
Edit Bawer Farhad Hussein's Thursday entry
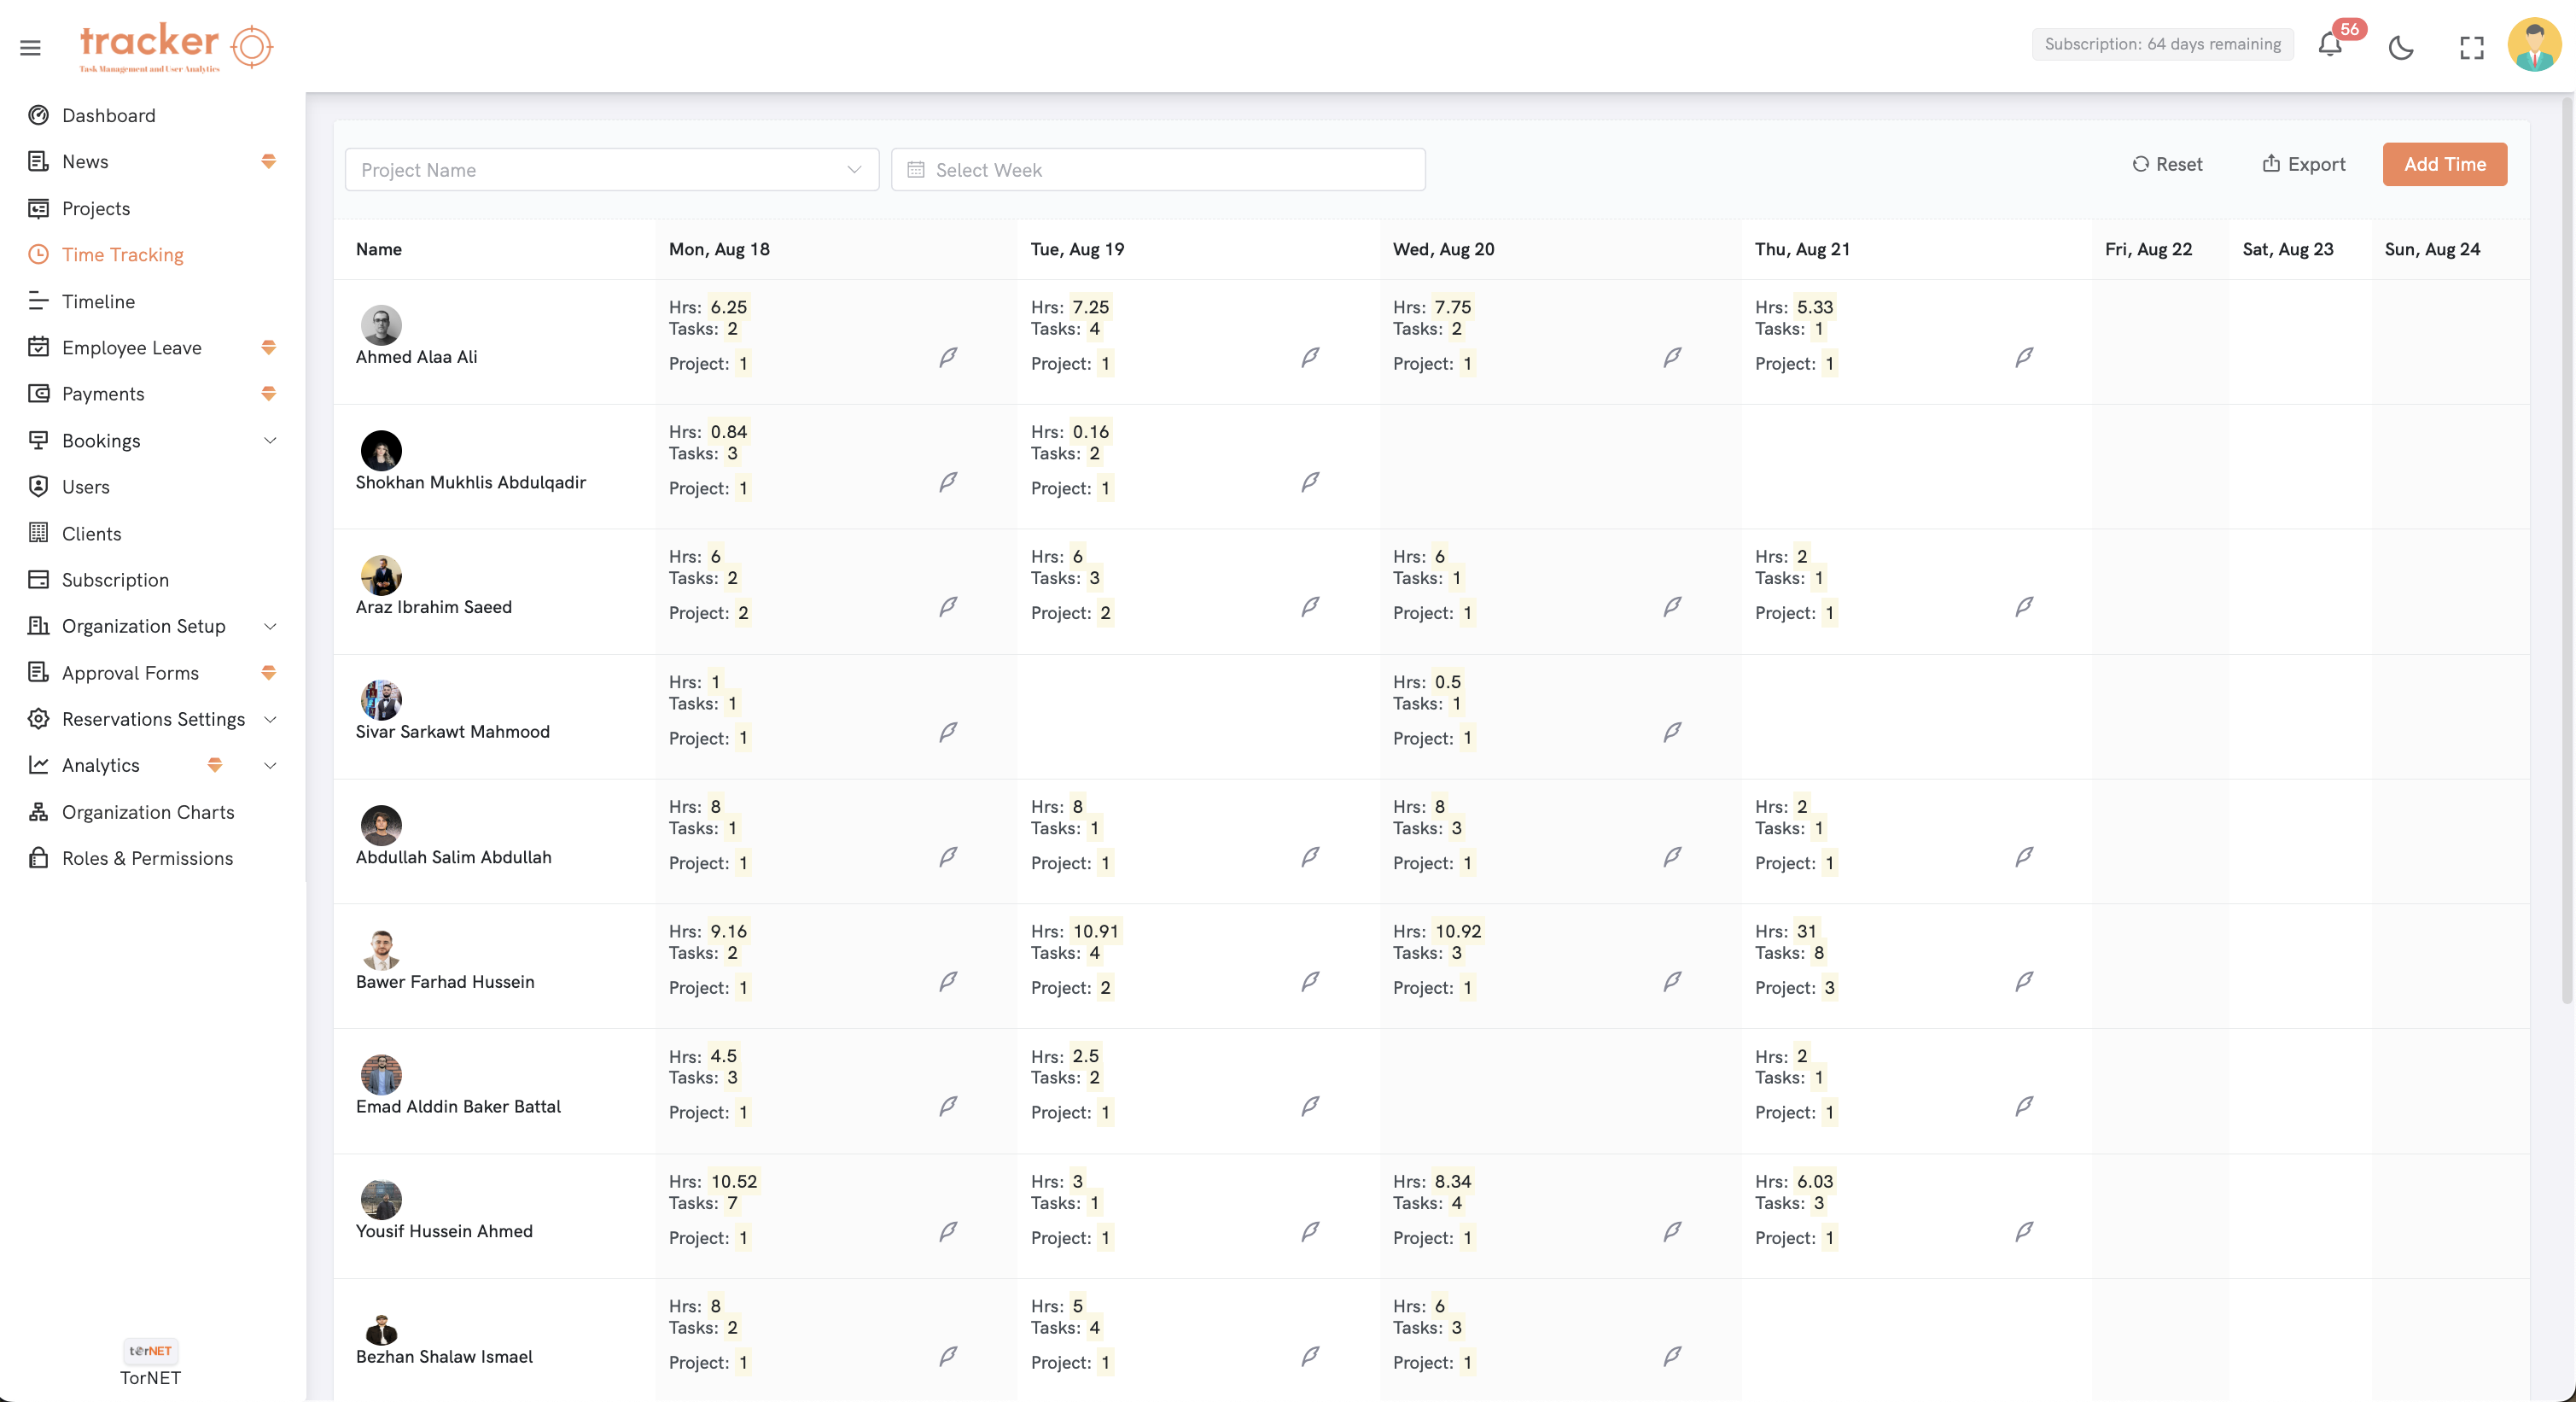coord(2023,981)
